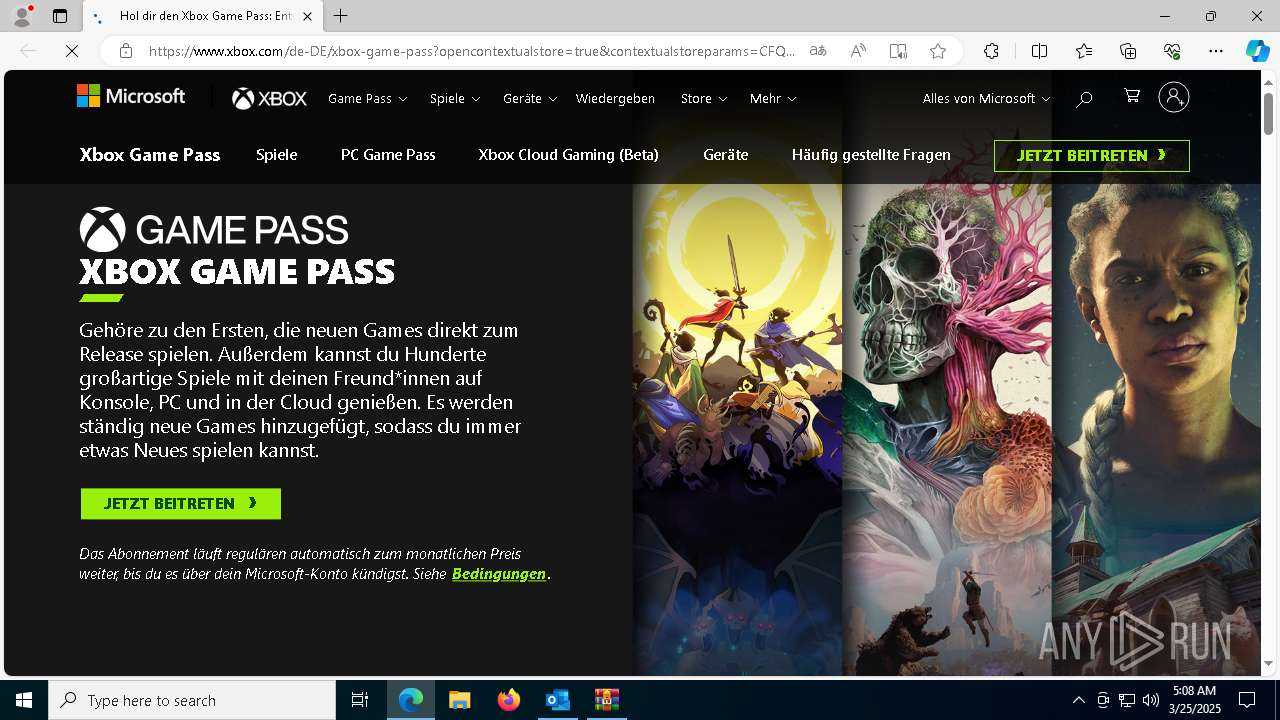This screenshot has height=720, width=1280.
Task: Close the Xbox Game Pass browser tab
Action: (307, 16)
